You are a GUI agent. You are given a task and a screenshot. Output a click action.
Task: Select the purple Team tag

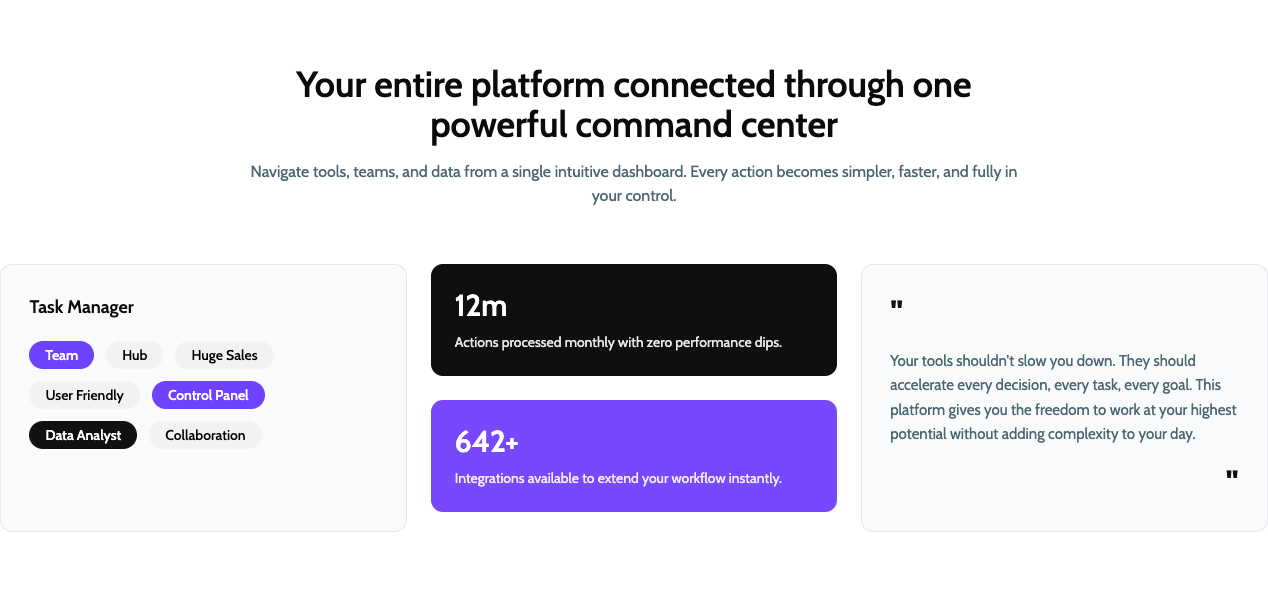point(61,355)
